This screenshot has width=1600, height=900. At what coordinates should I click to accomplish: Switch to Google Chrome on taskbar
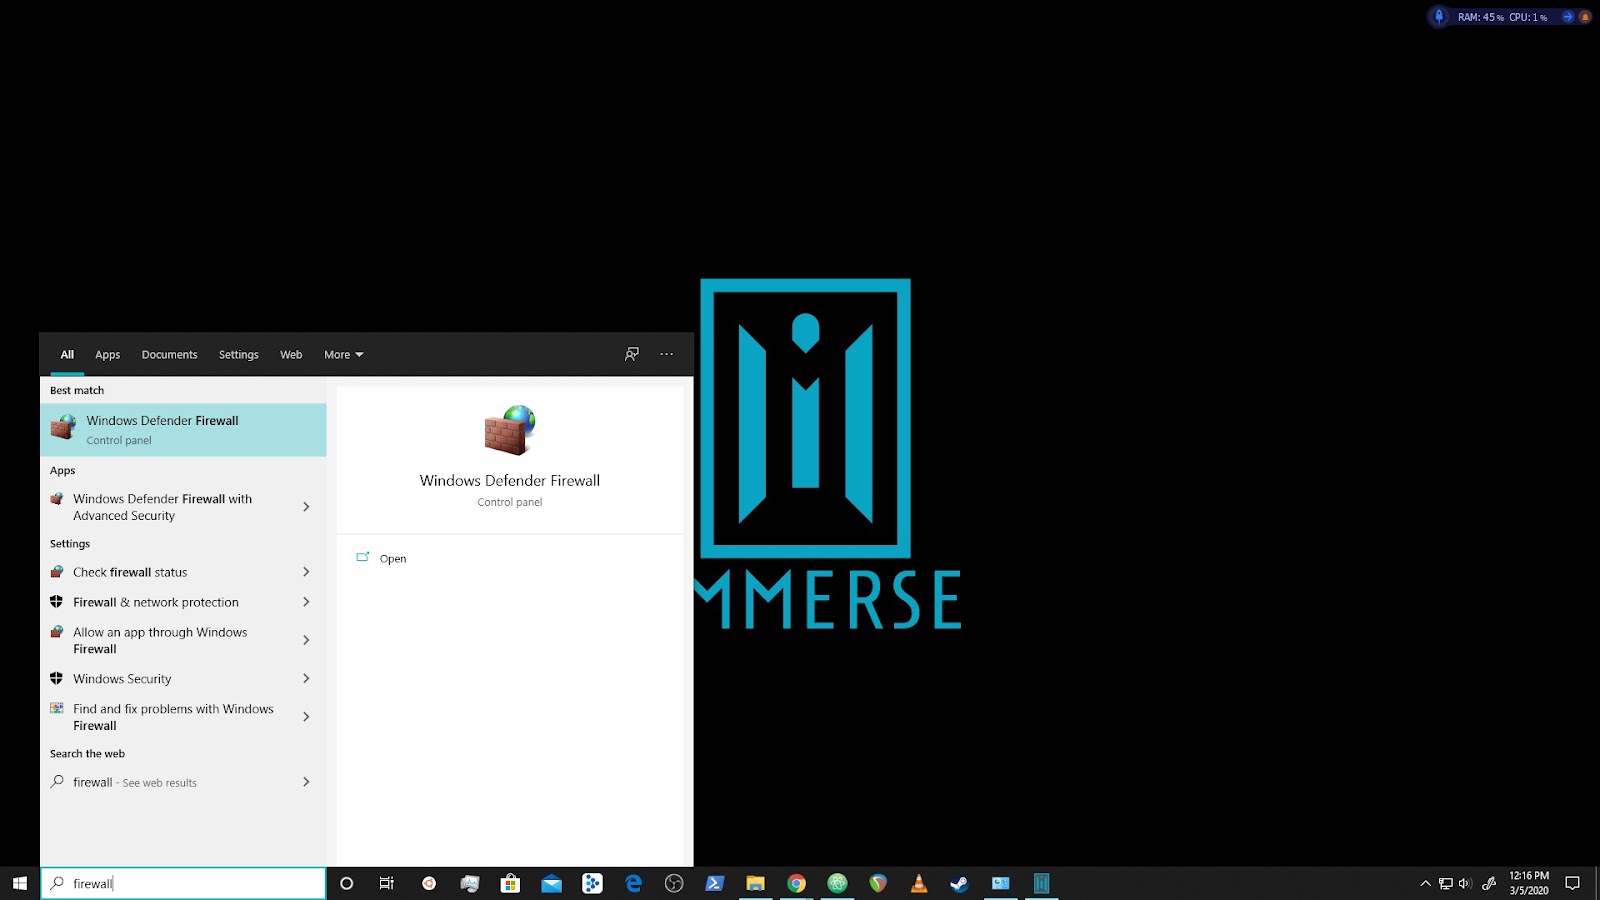pyautogui.click(x=797, y=883)
